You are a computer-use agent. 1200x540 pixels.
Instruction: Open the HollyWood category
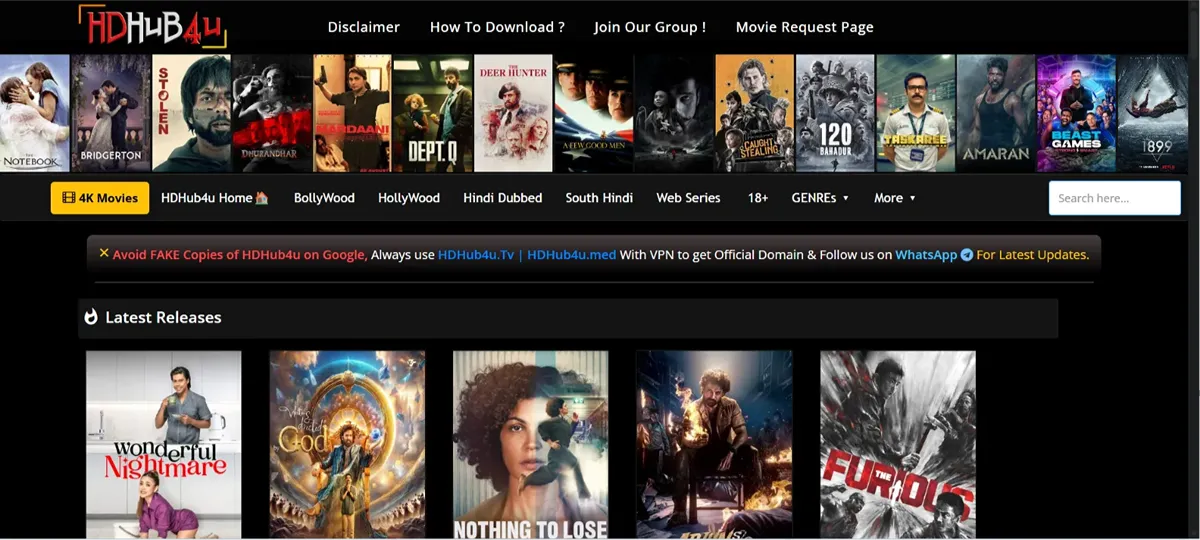pyautogui.click(x=409, y=198)
